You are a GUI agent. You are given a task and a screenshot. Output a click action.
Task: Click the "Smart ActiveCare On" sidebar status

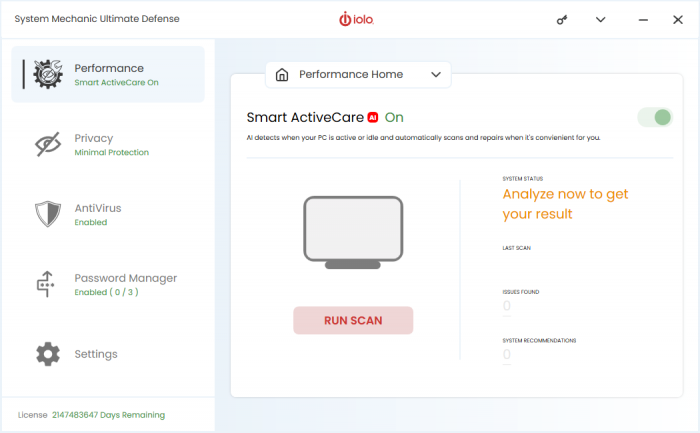point(117,83)
